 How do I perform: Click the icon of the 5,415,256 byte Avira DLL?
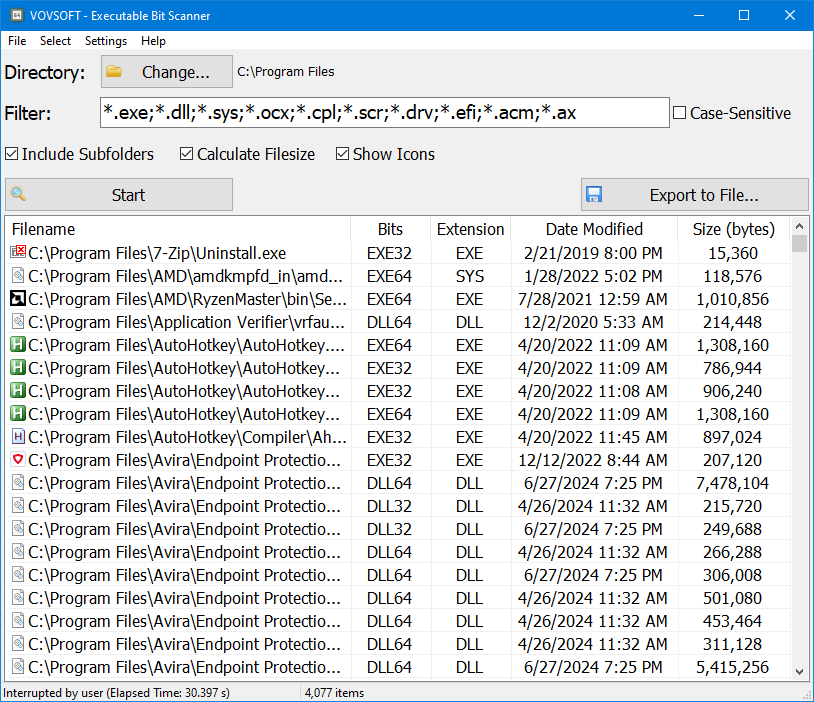click(x=18, y=666)
